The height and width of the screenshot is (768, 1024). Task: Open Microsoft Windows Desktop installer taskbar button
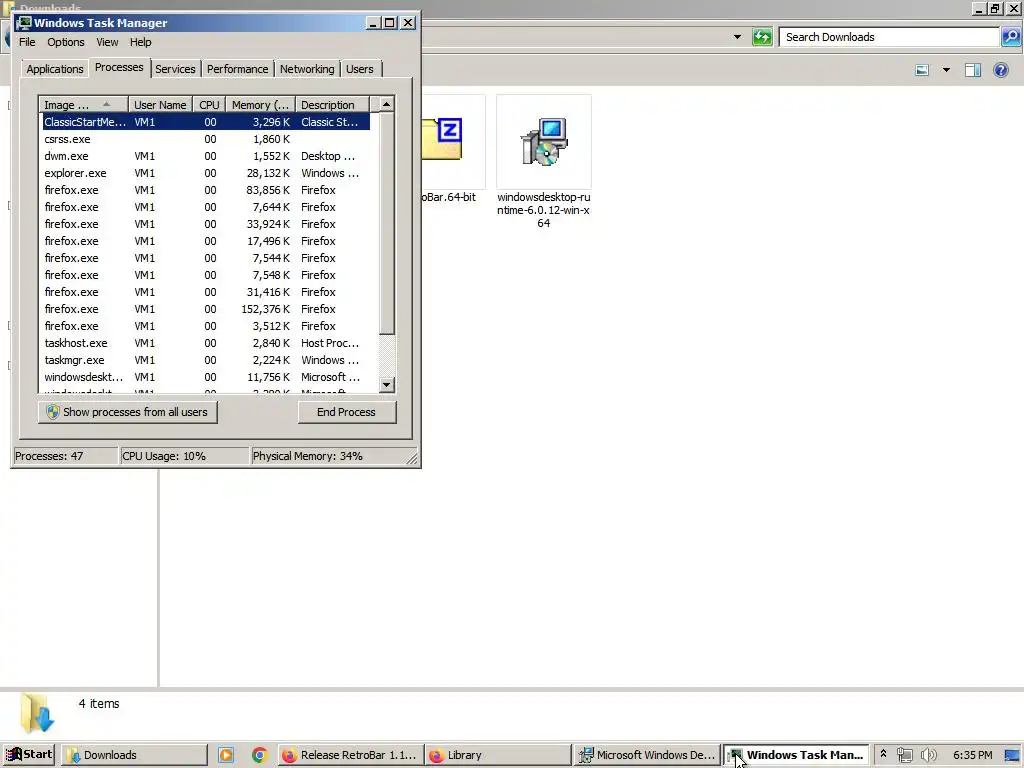pyautogui.click(x=647, y=755)
